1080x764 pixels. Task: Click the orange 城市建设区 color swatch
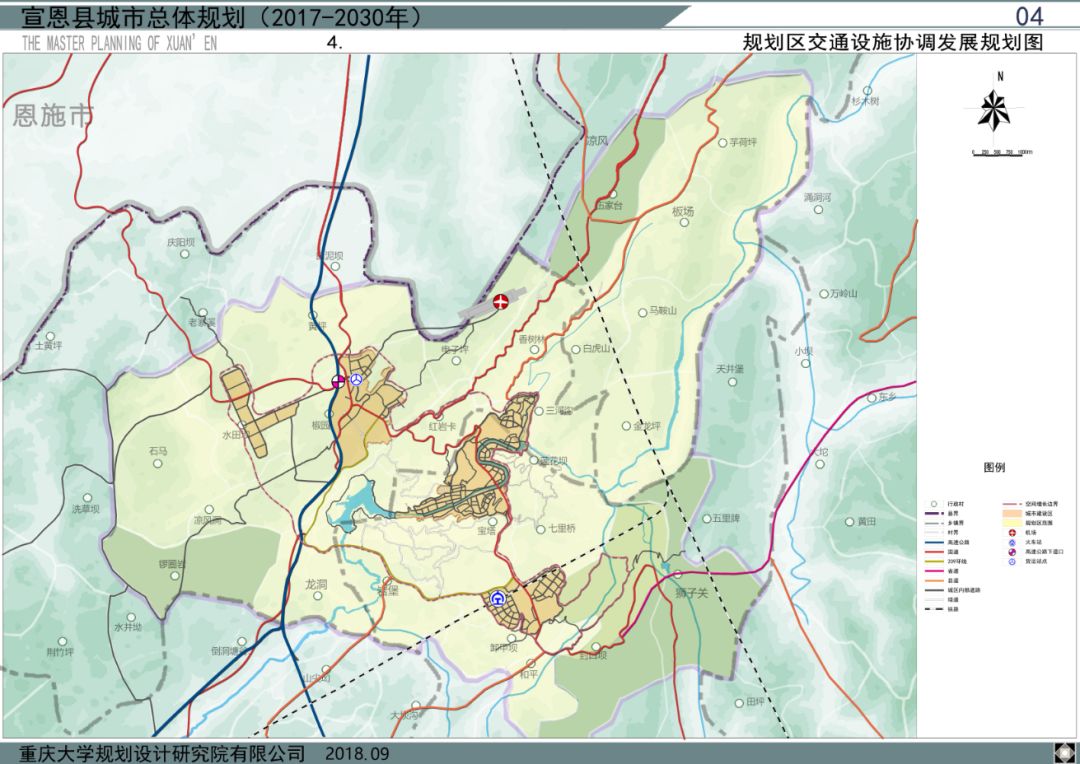tap(1013, 513)
